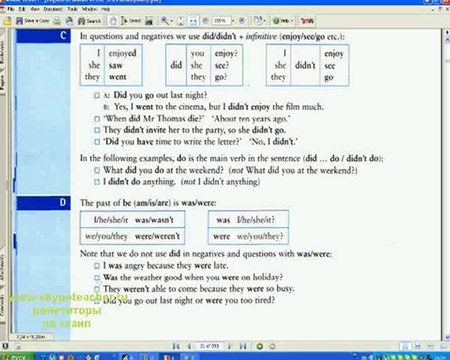Go to the previous page
Screen dimensions: 450x360
[188, 346]
